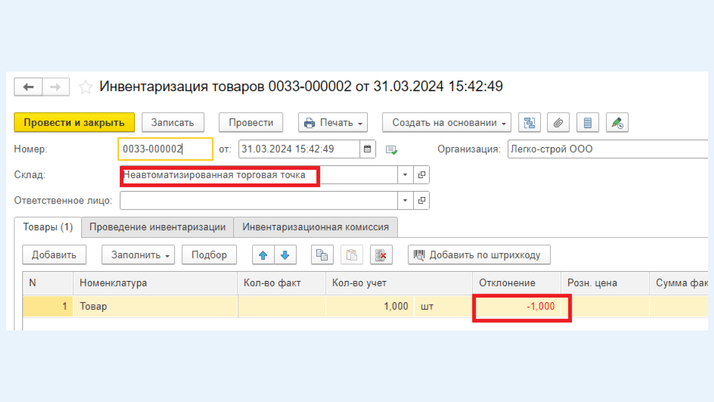This screenshot has width=714, height=402.
Task: Click the -1,000 Отклонение cell
Action: tap(516, 306)
